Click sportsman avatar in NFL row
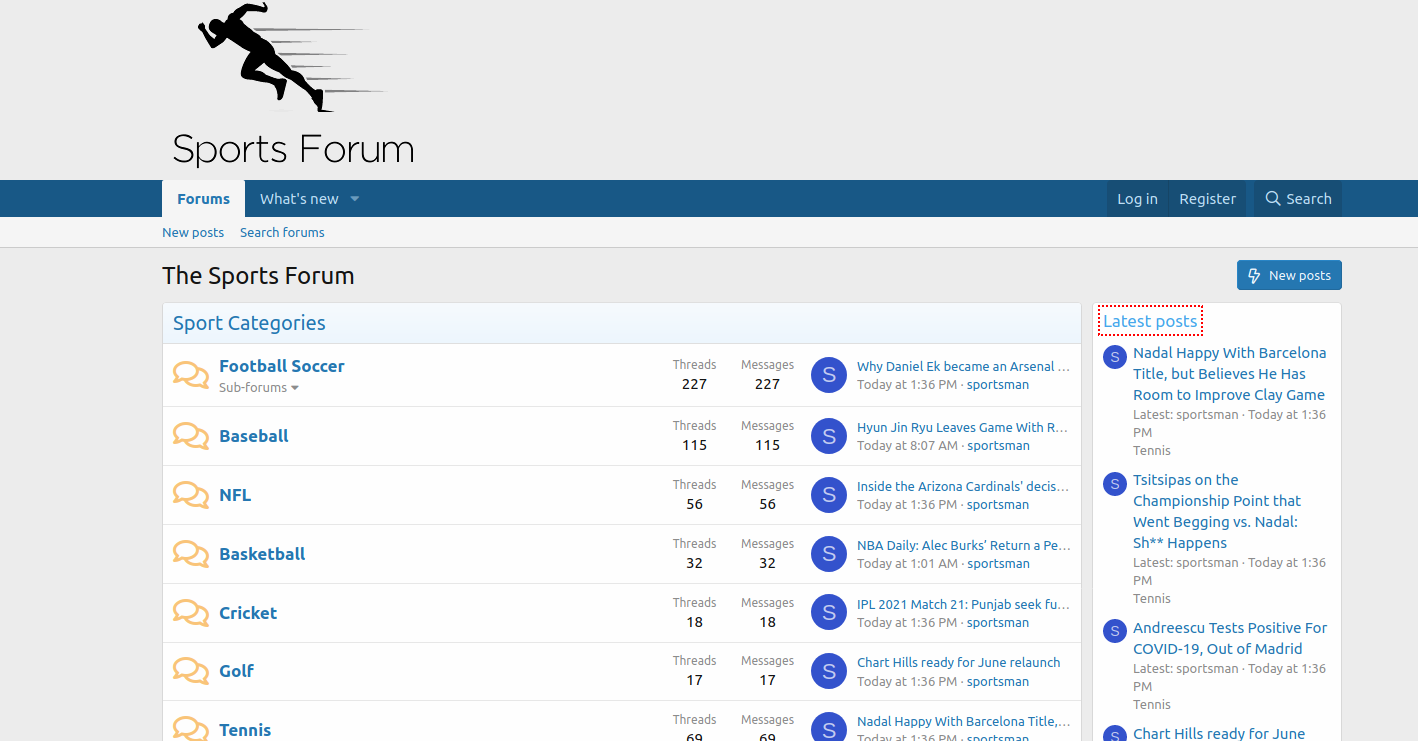Viewport: 1418px width, 741px height. pyautogui.click(x=829, y=495)
